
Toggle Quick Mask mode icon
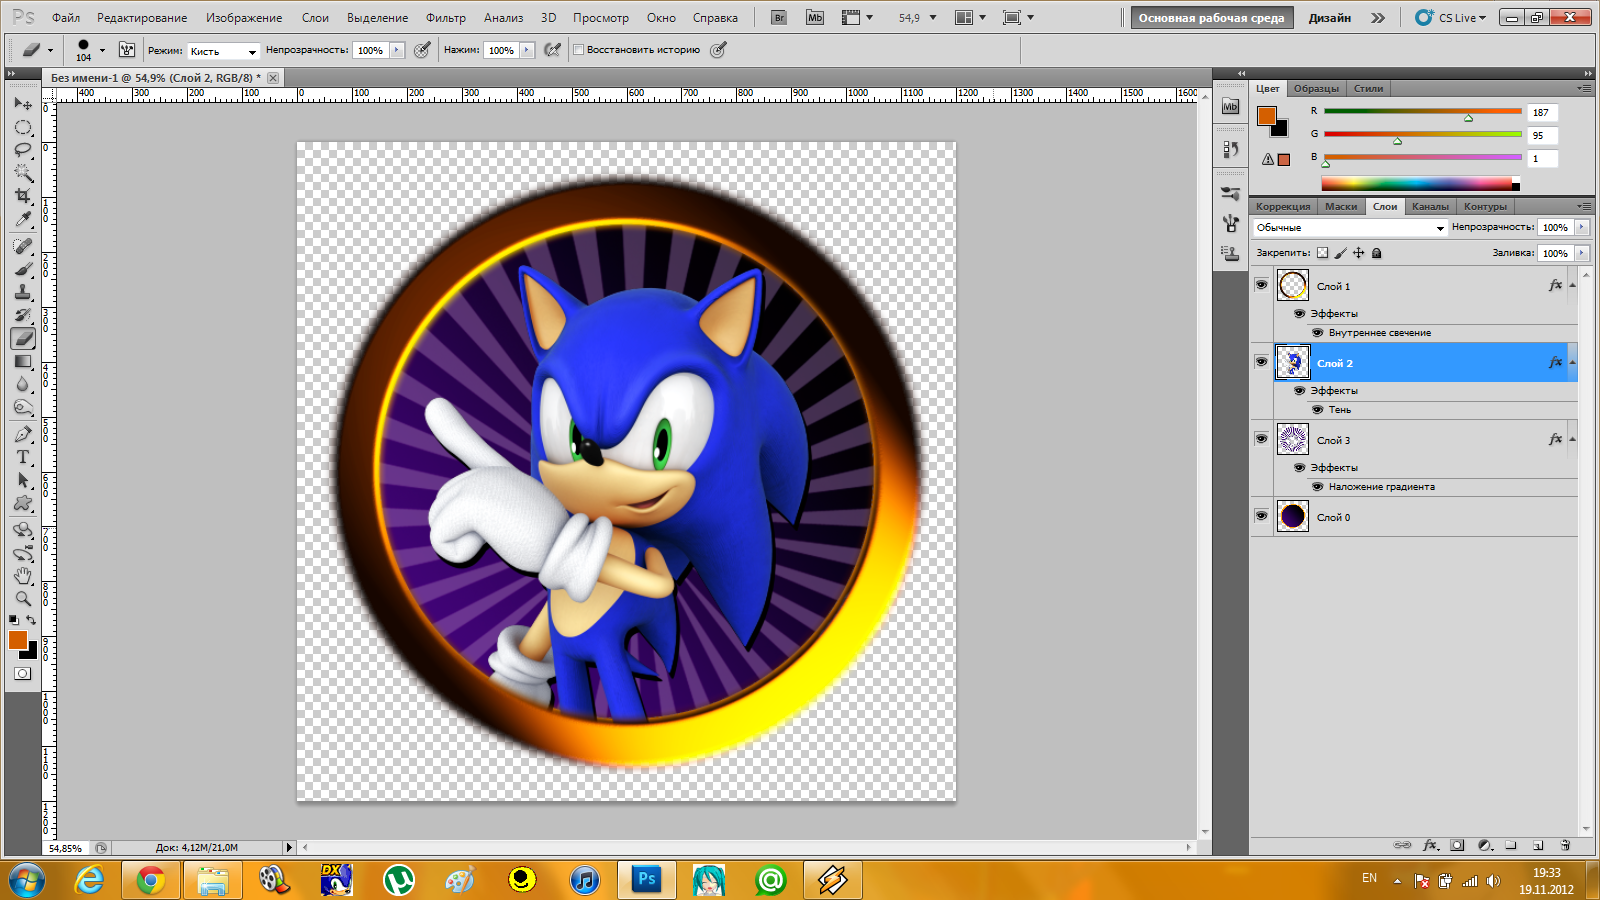pos(23,674)
